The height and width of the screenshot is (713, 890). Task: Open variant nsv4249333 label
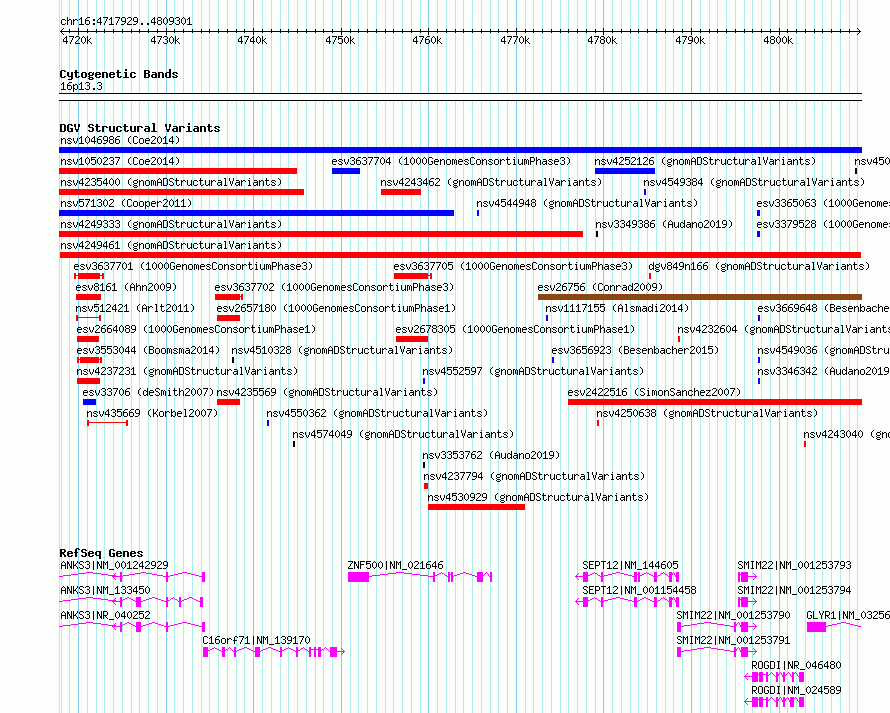point(171,224)
